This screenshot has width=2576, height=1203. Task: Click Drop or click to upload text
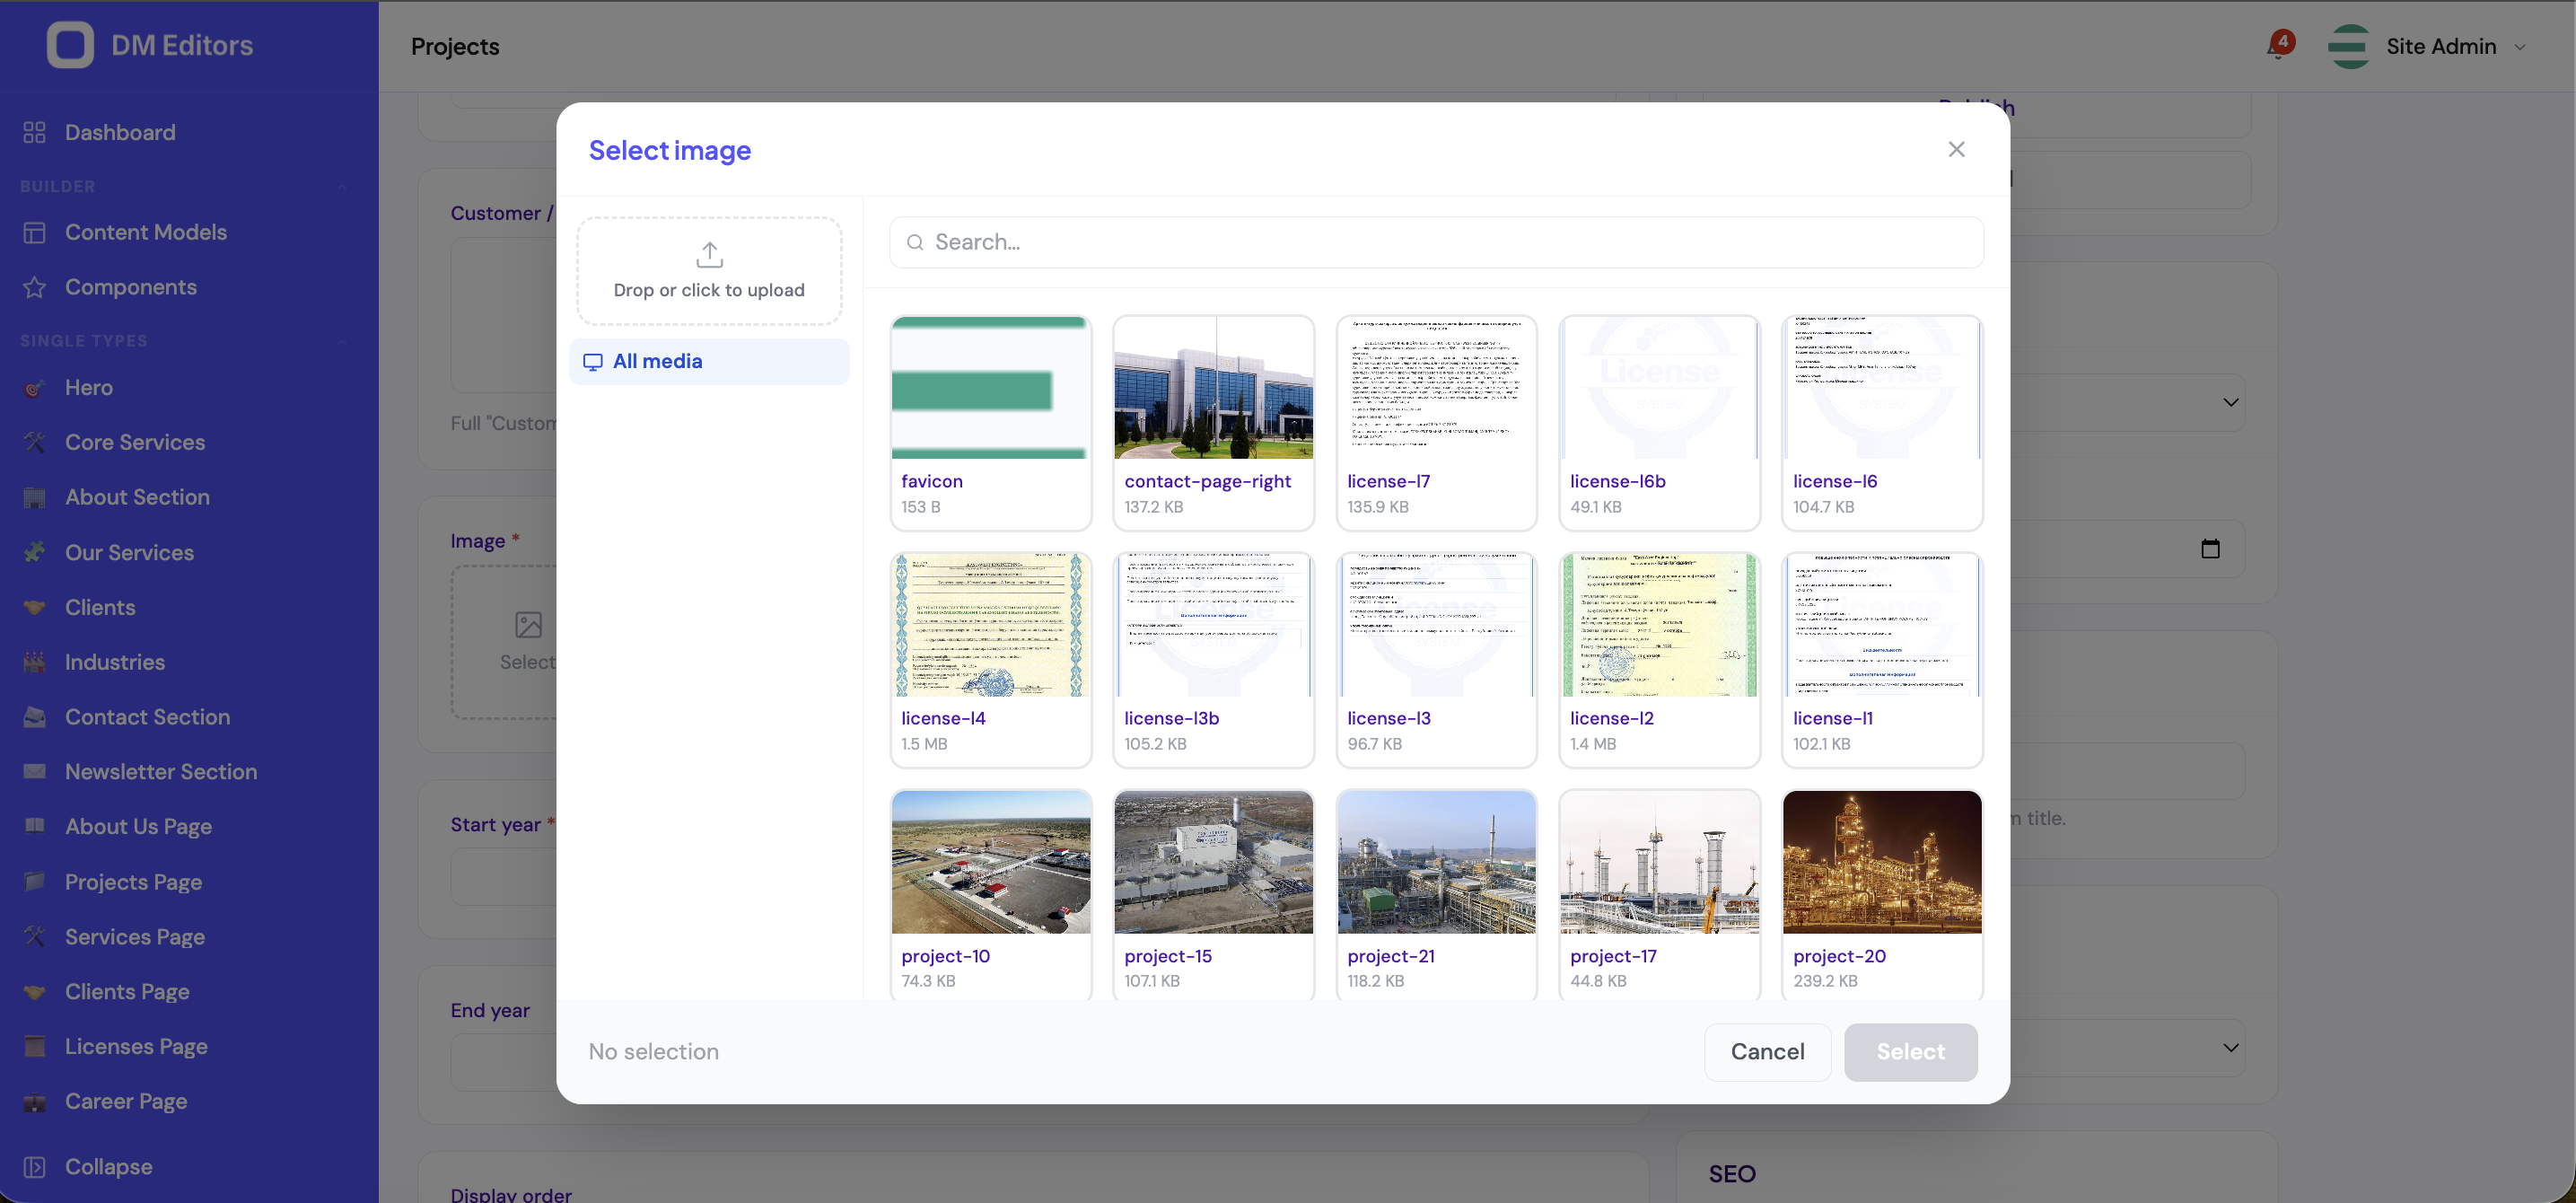click(709, 290)
